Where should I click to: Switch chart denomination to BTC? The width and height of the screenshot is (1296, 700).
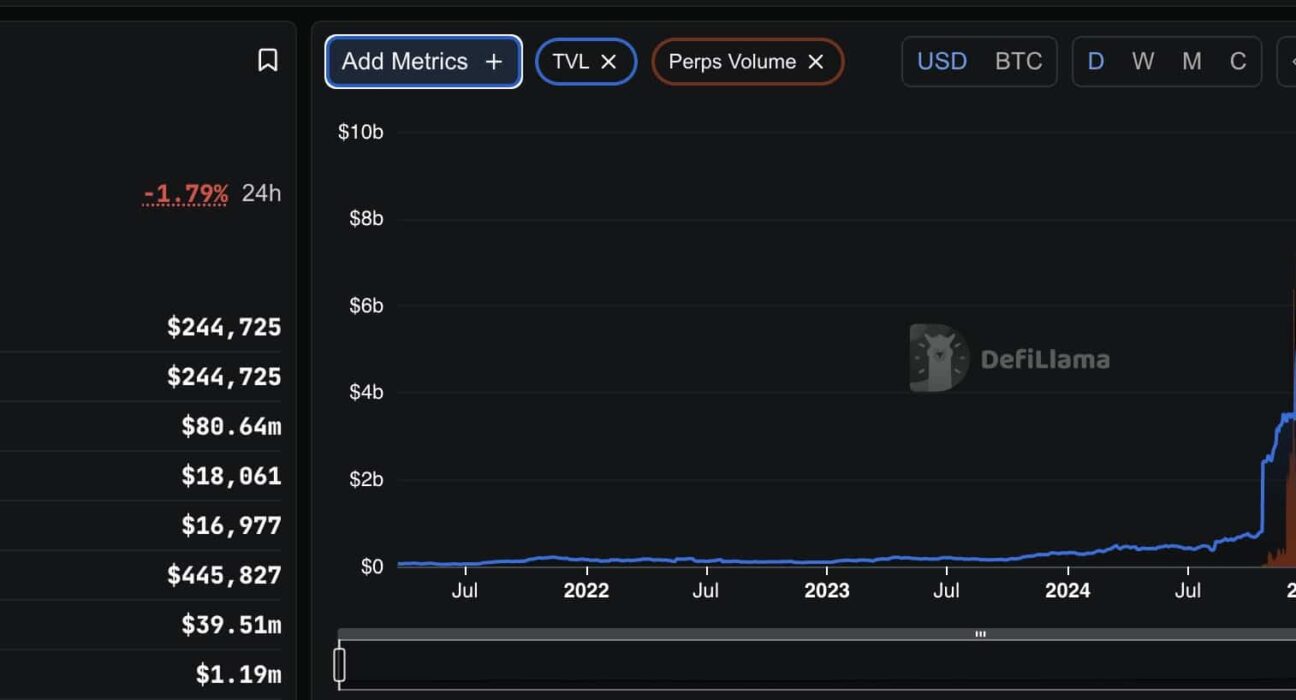[1018, 62]
